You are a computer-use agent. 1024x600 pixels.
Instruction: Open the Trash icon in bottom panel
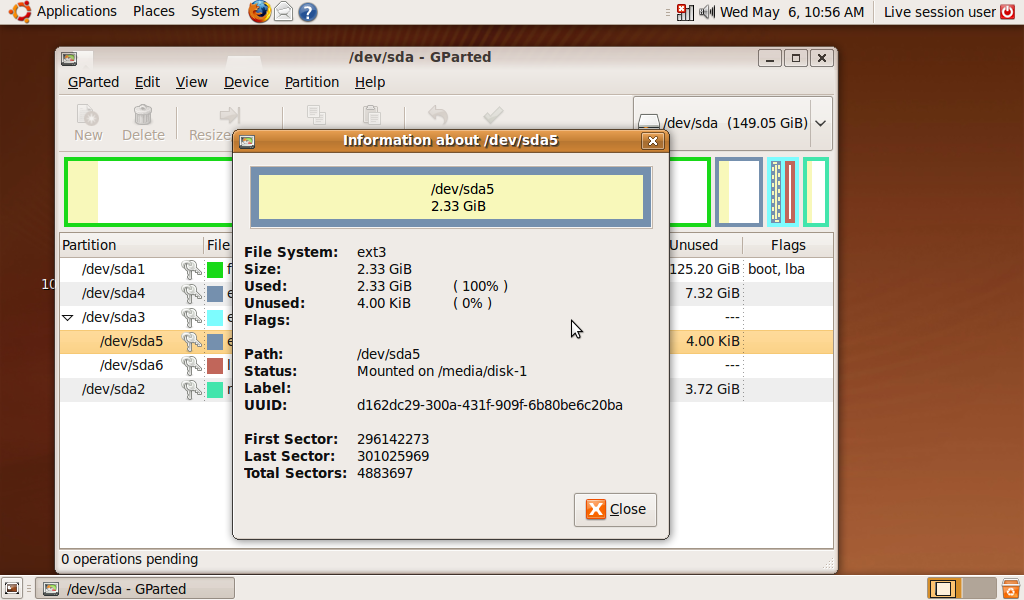click(x=1010, y=588)
